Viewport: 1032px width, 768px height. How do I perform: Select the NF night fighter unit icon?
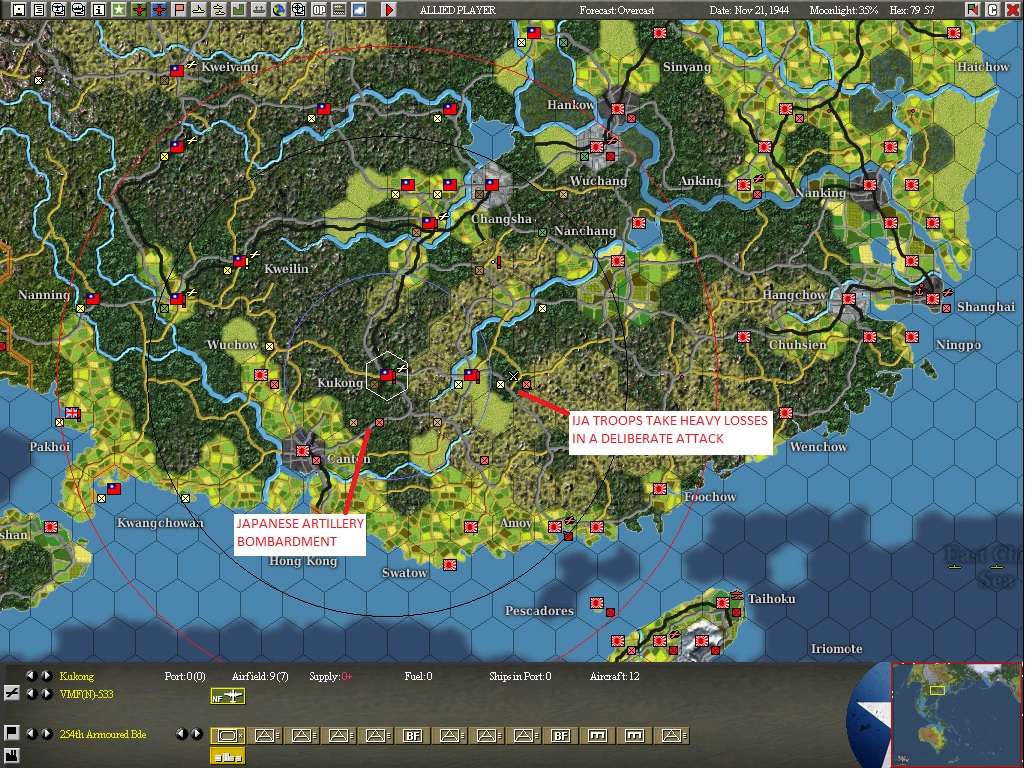coord(228,696)
